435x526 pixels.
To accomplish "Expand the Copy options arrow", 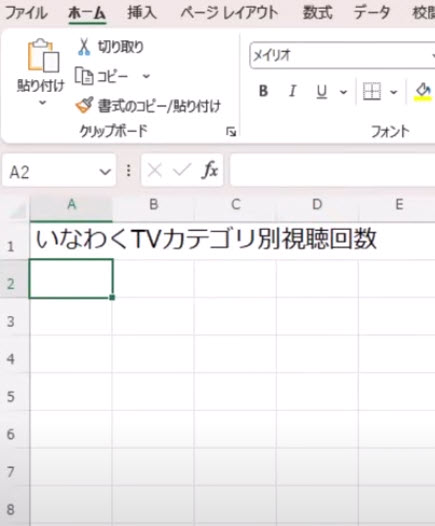I will [146, 76].
